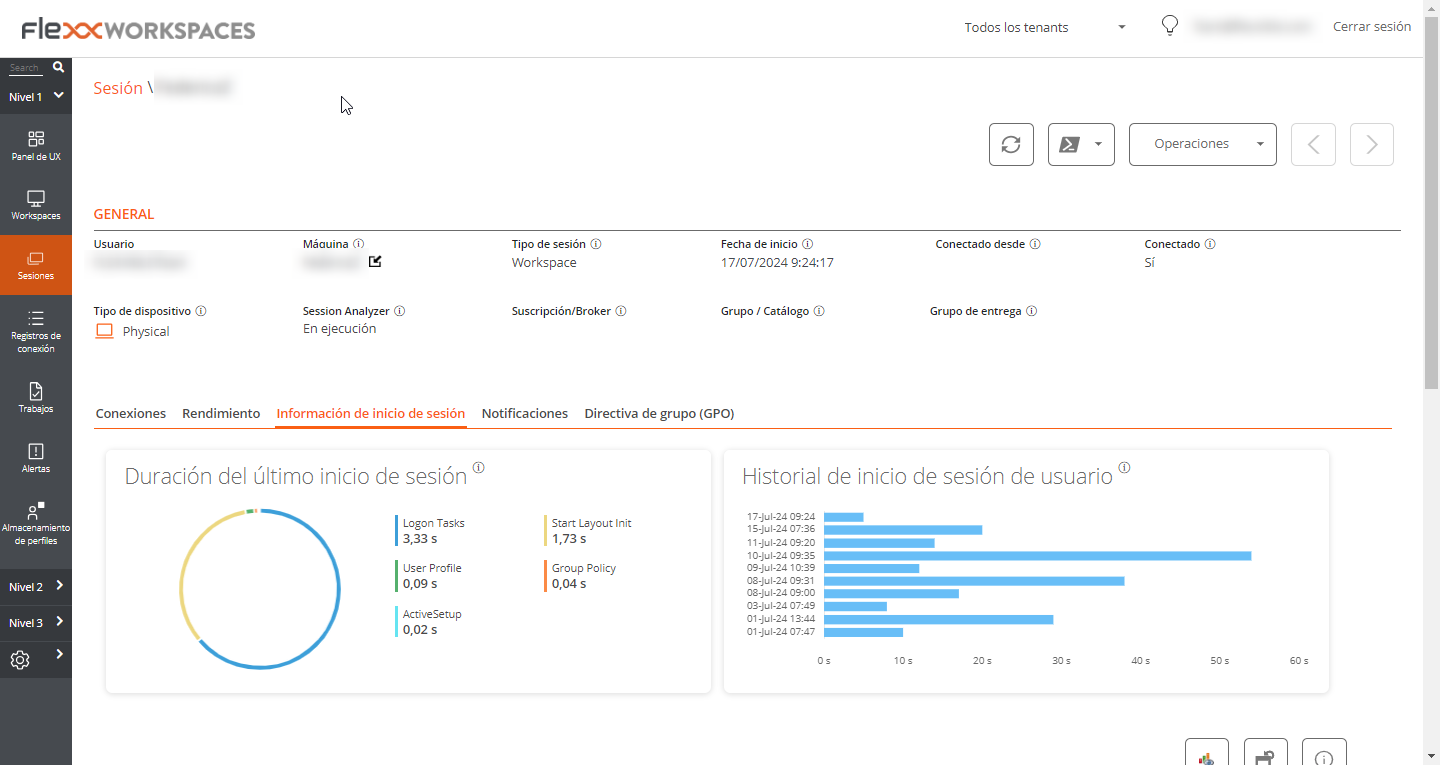Image resolution: width=1440 pixels, height=765 pixels.
Task: Open Almacenamiento de perfiles in sidebar
Action: pos(36,524)
